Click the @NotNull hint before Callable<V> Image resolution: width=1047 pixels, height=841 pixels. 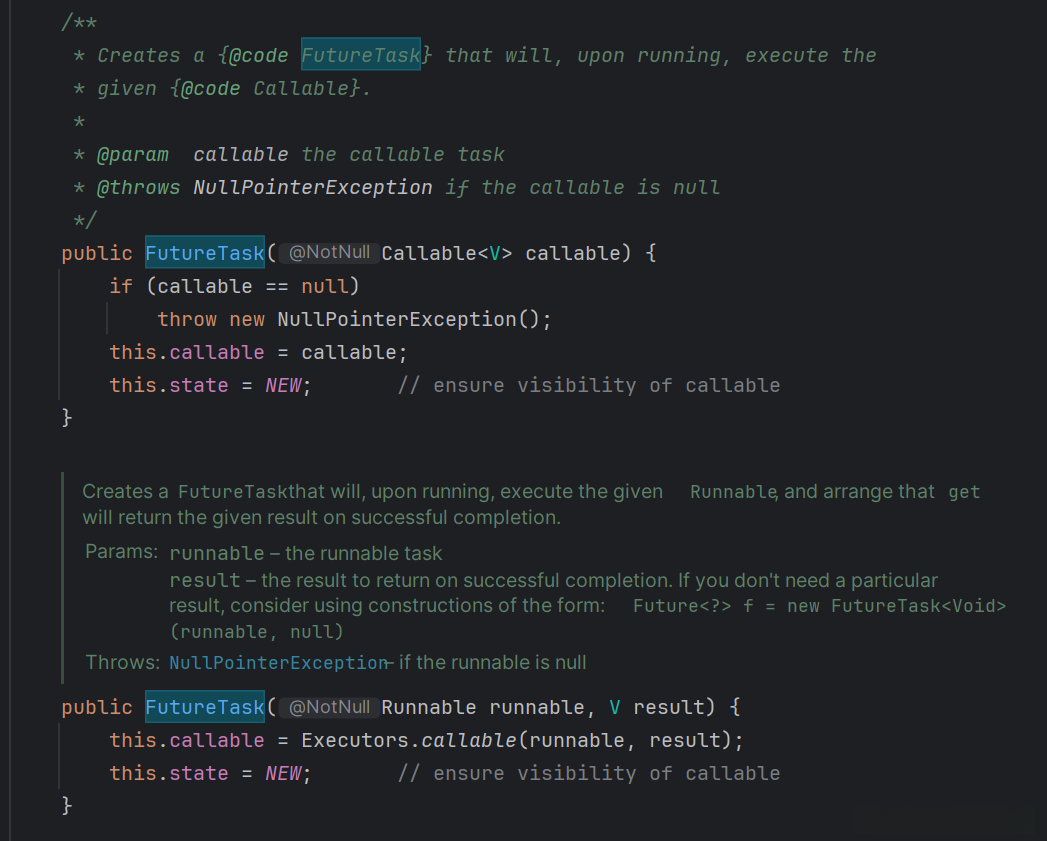[x=329, y=253]
